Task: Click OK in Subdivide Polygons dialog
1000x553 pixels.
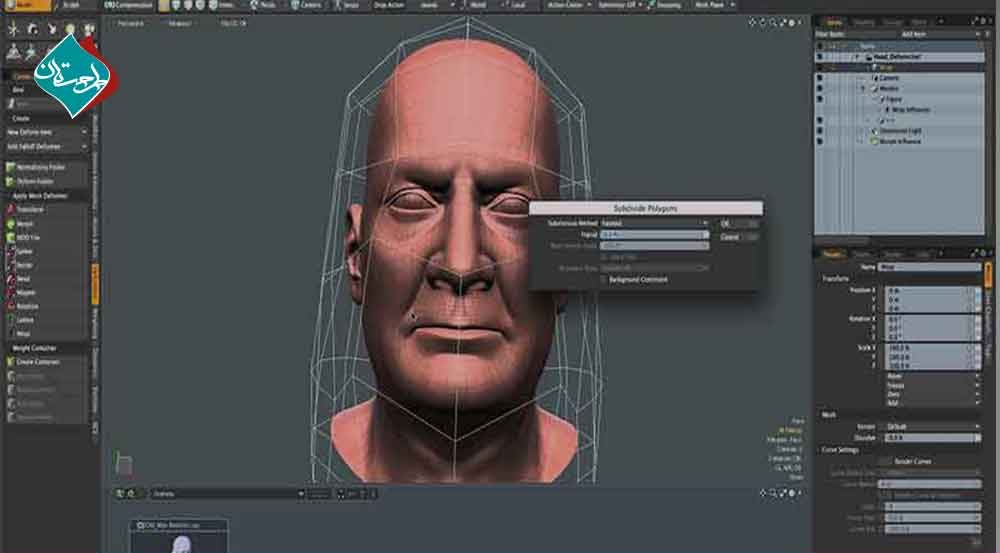Action: (x=739, y=224)
